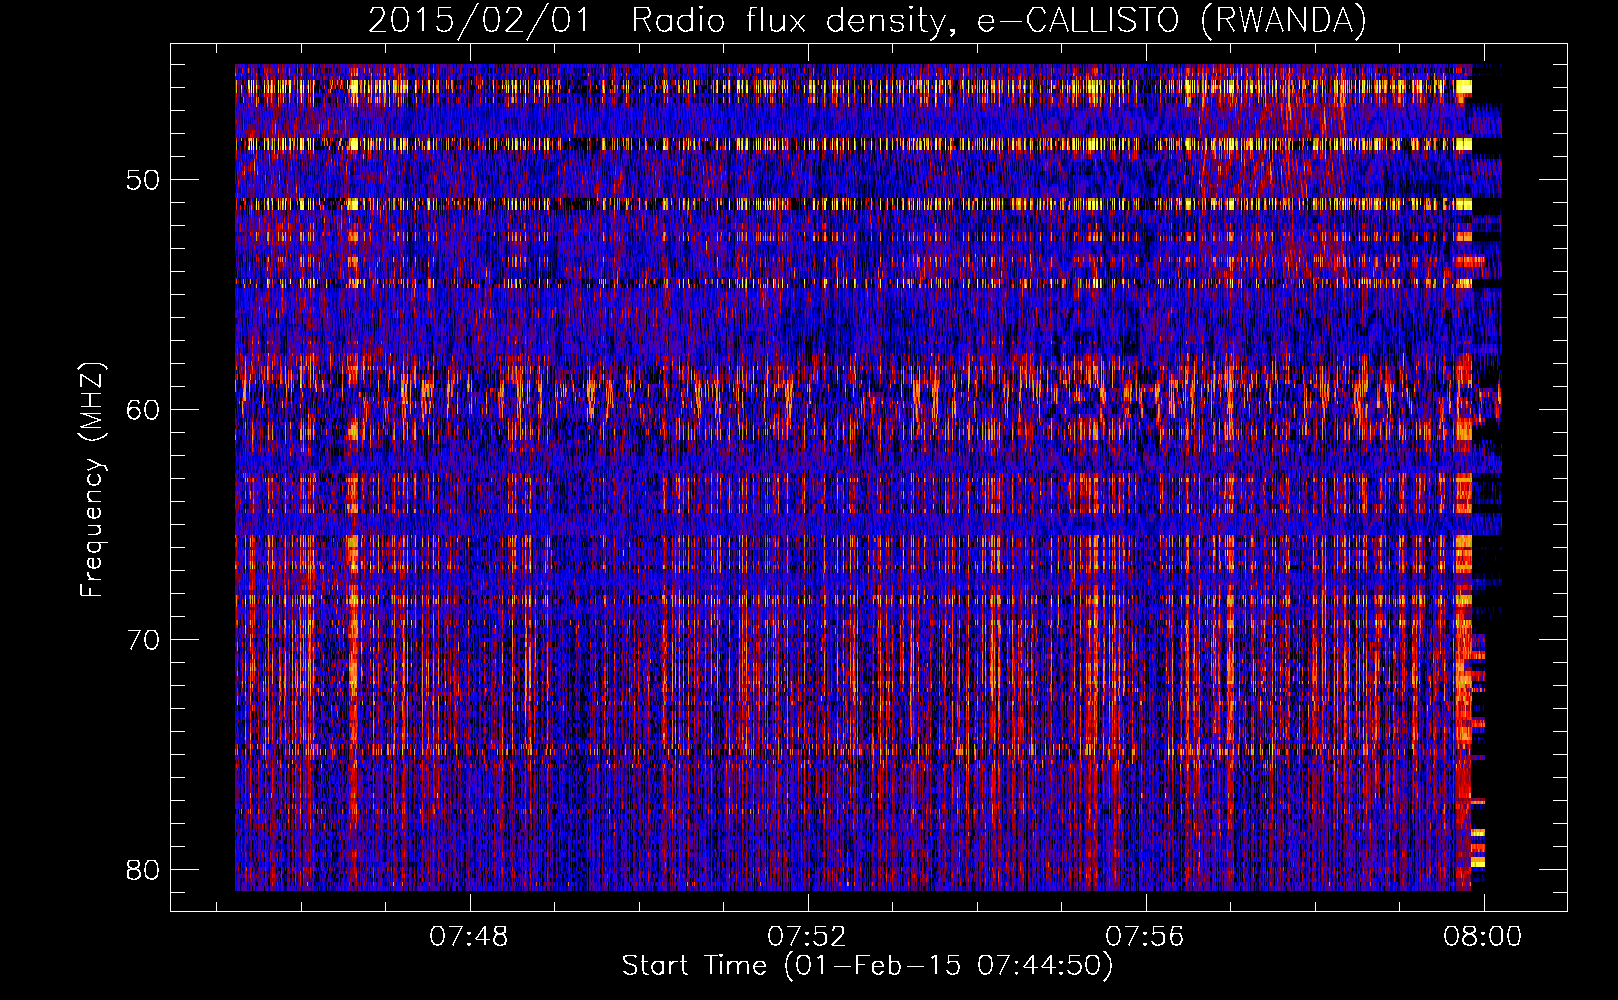Click the 60 MHz frequency tick label
Viewport: 1618px width, 1000px height.
[x=144, y=410]
